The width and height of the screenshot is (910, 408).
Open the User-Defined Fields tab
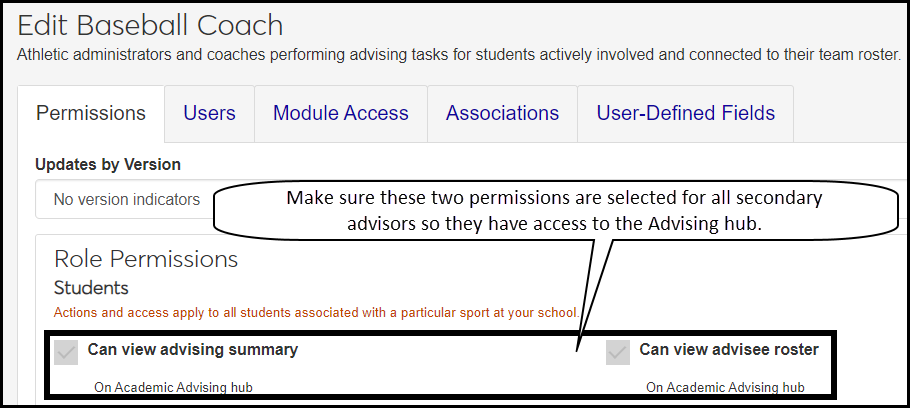684,114
